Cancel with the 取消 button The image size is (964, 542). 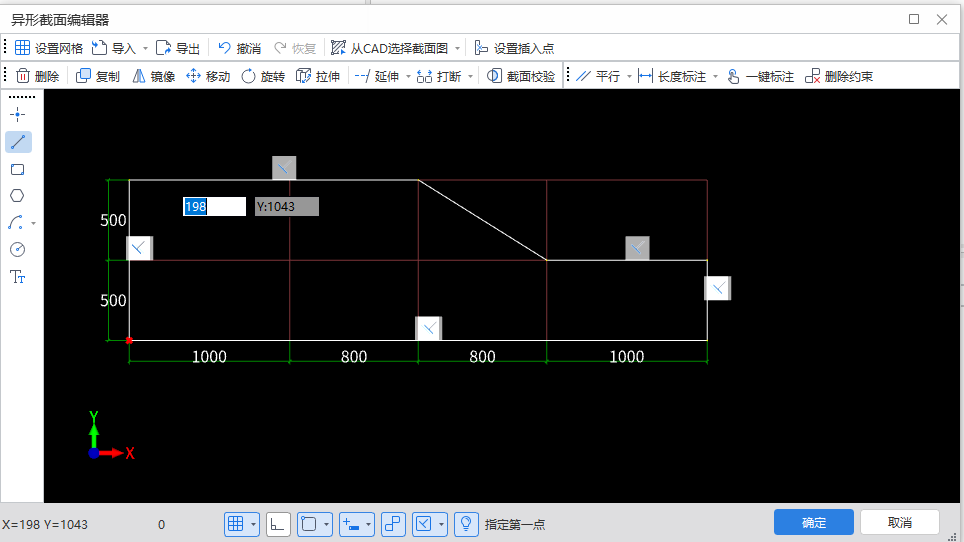click(899, 522)
